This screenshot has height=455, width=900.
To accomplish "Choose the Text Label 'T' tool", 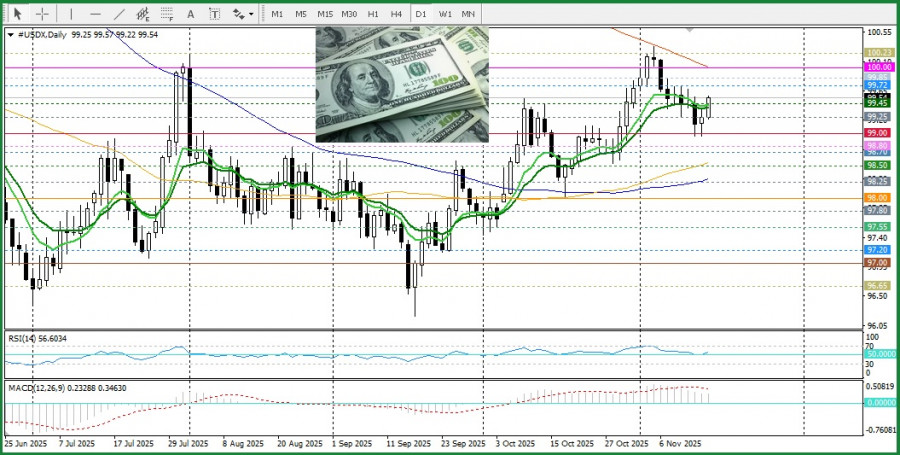I will coord(215,14).
